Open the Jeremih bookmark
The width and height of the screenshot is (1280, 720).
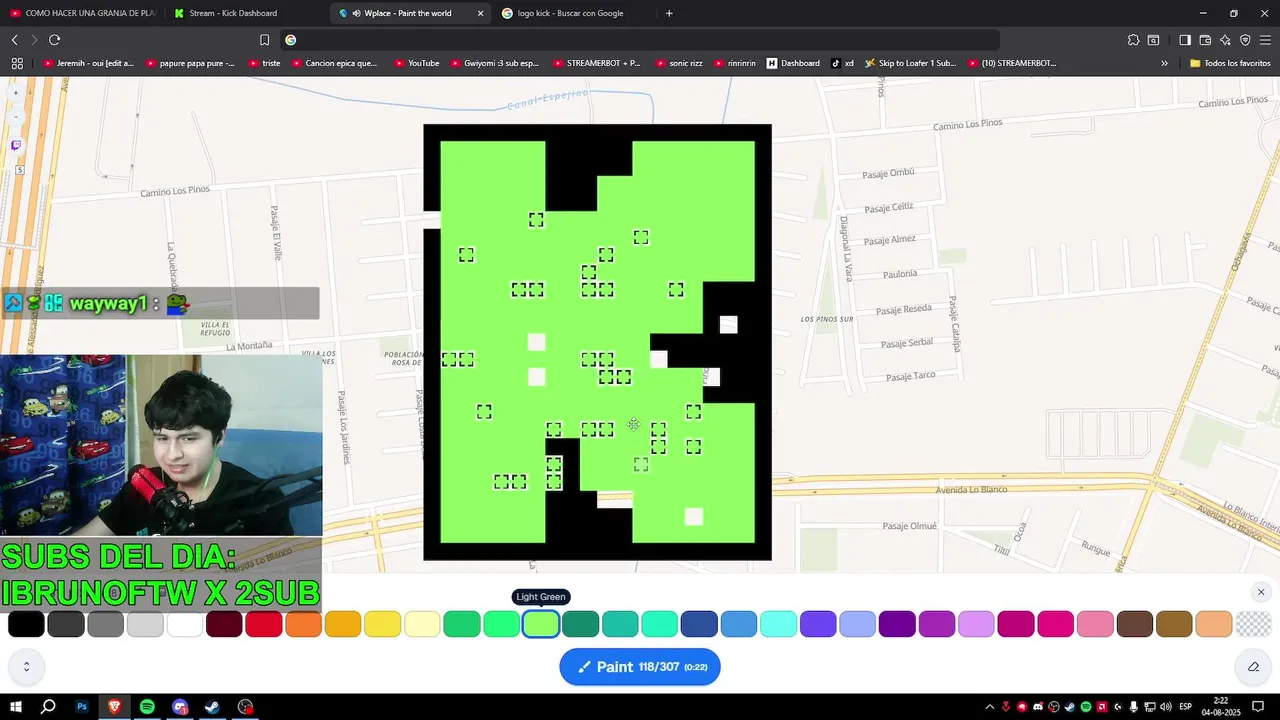coord(89,63)
